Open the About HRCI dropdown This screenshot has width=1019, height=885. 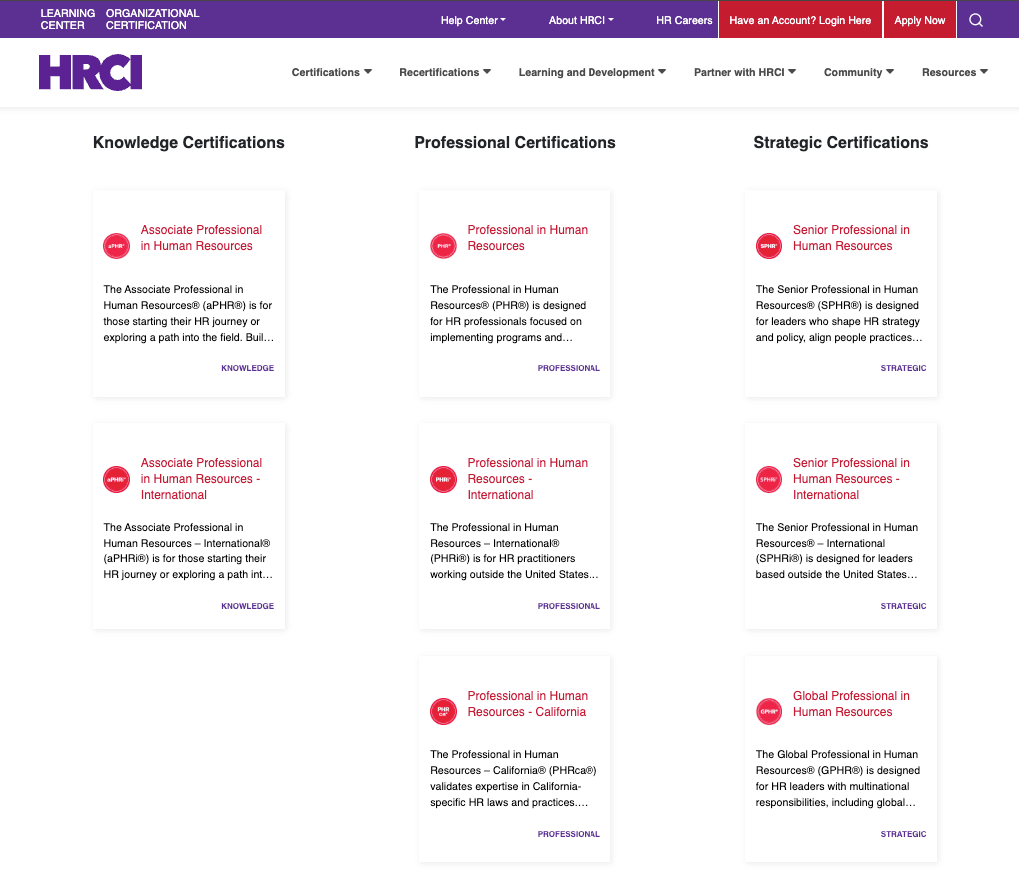(581, 20)
